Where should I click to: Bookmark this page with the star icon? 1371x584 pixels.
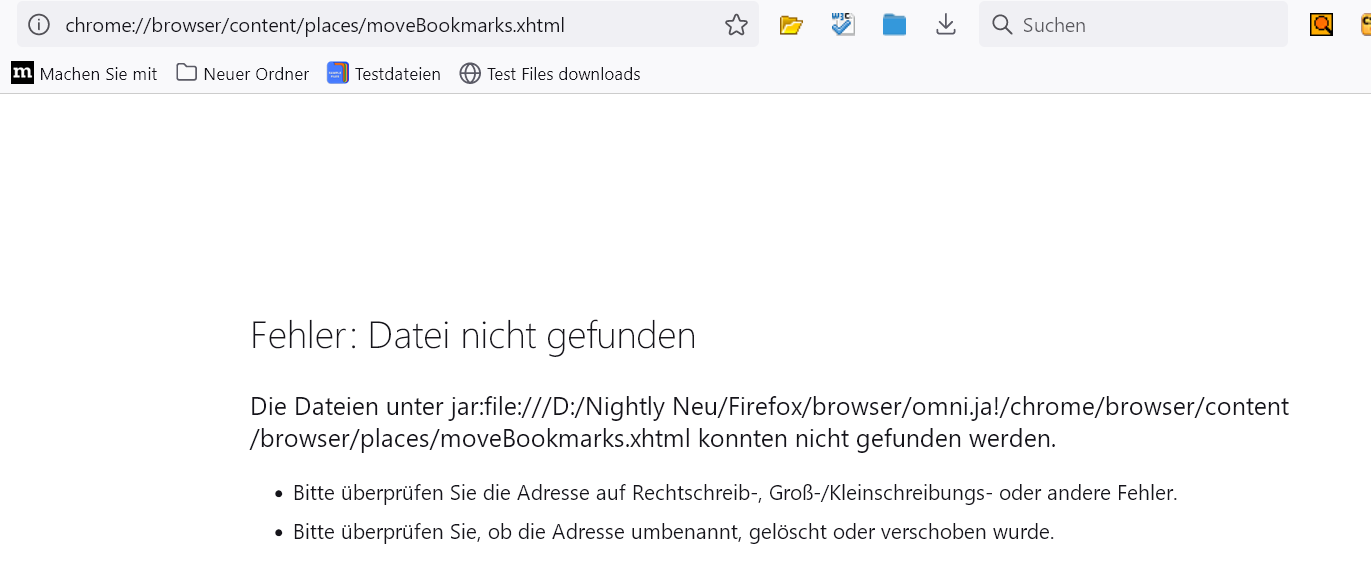736,25
